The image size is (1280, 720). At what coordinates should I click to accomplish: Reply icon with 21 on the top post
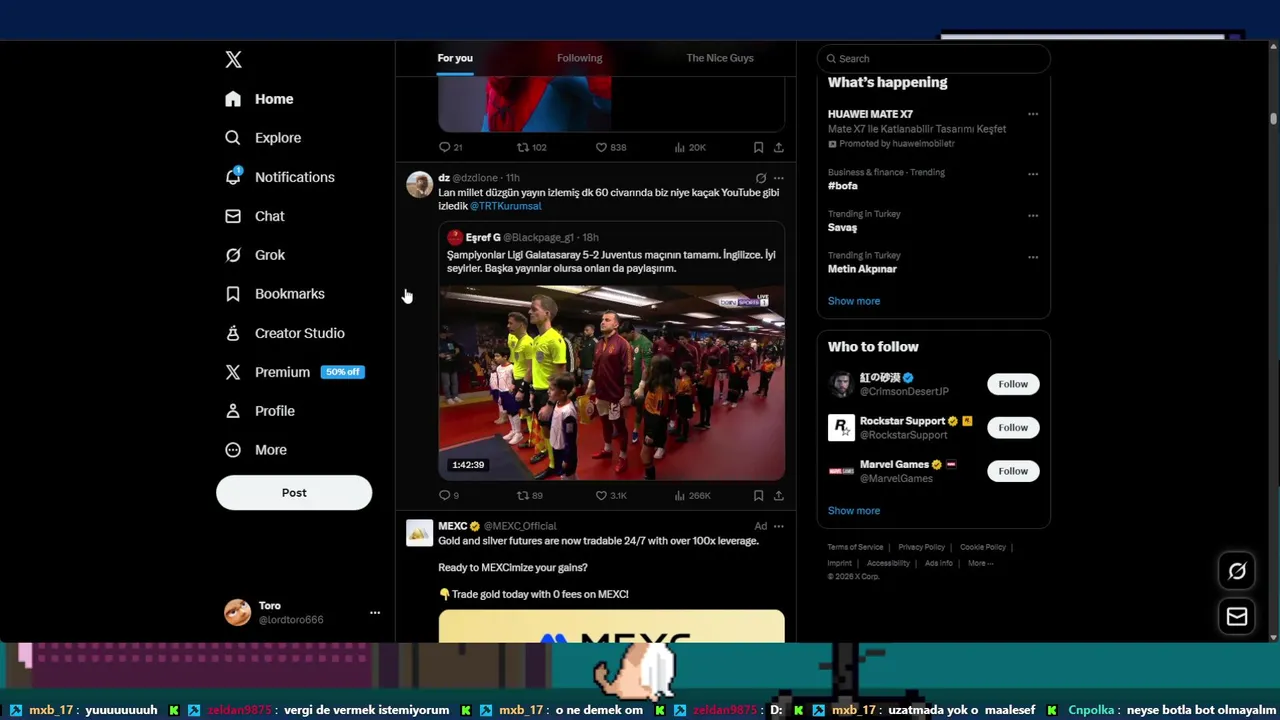coord(451,147)
